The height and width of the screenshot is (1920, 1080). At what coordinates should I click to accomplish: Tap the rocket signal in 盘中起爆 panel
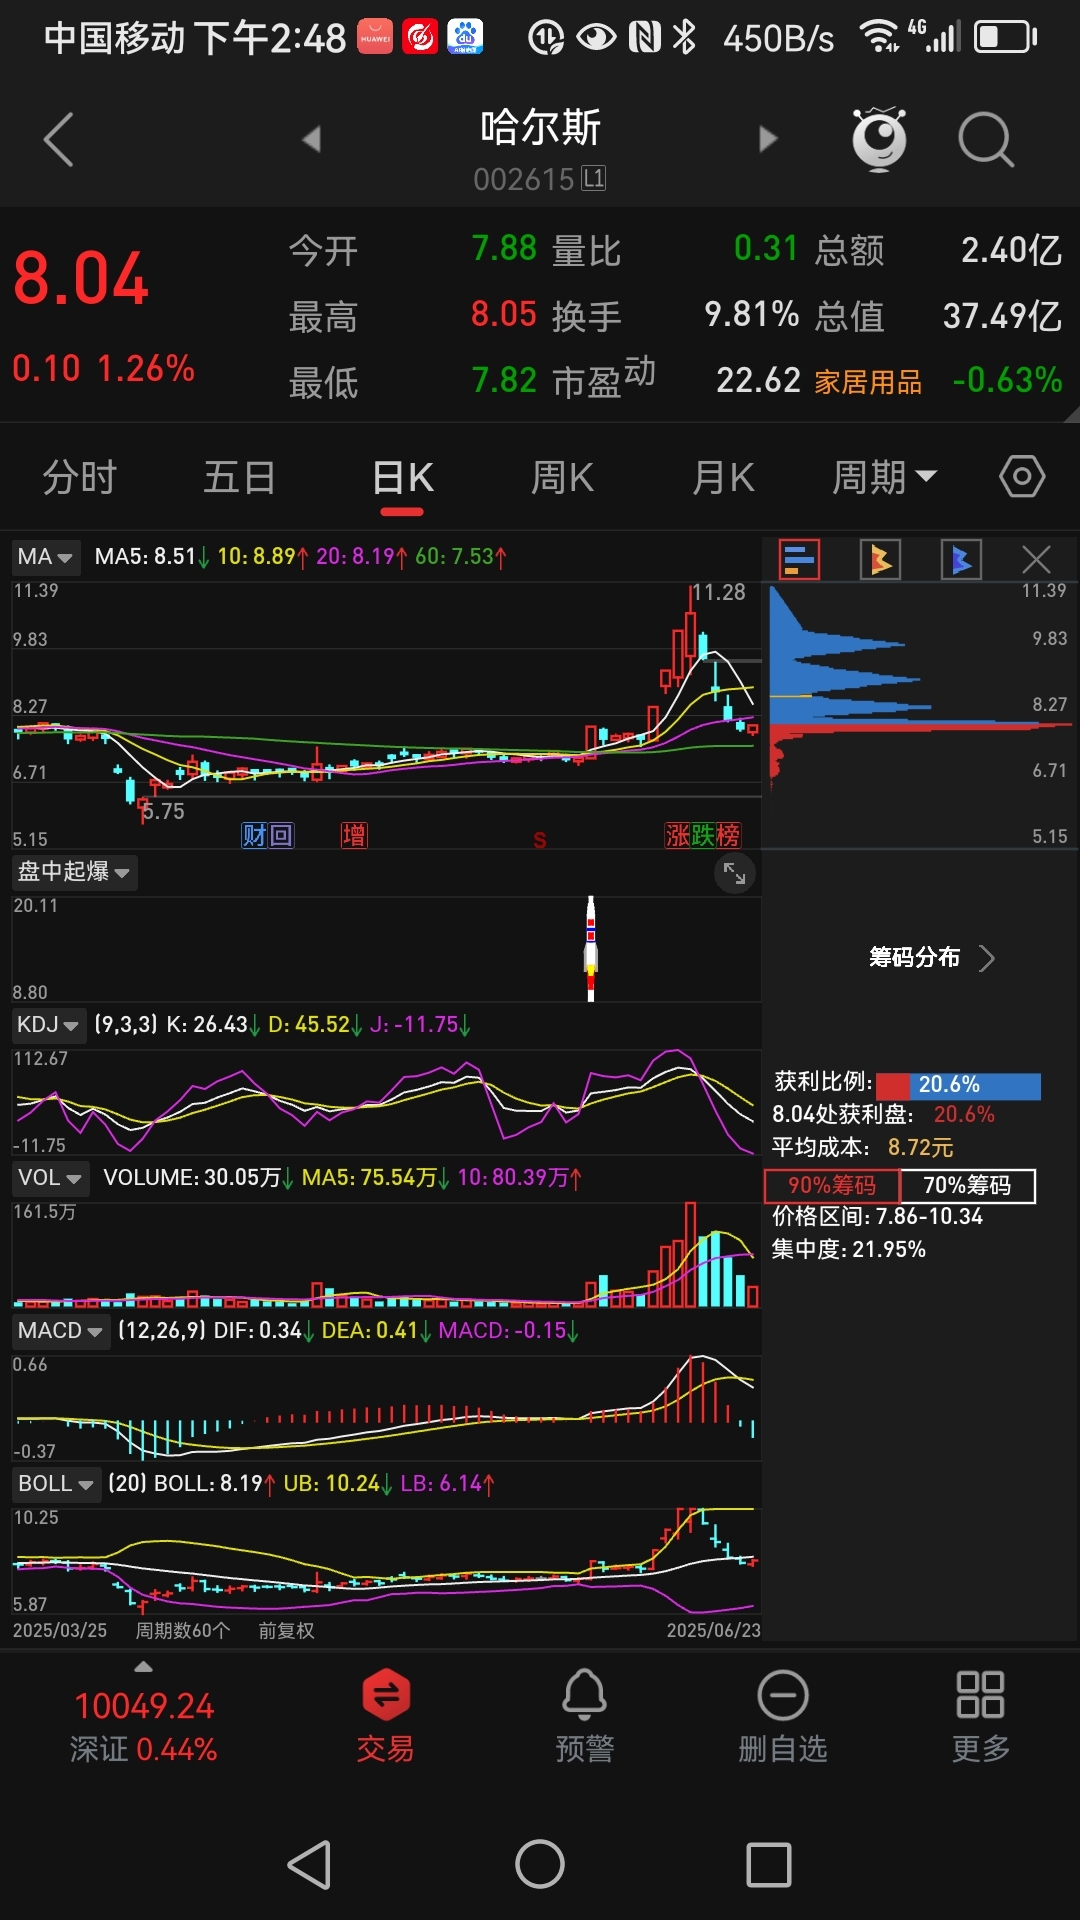coord(591,948)
